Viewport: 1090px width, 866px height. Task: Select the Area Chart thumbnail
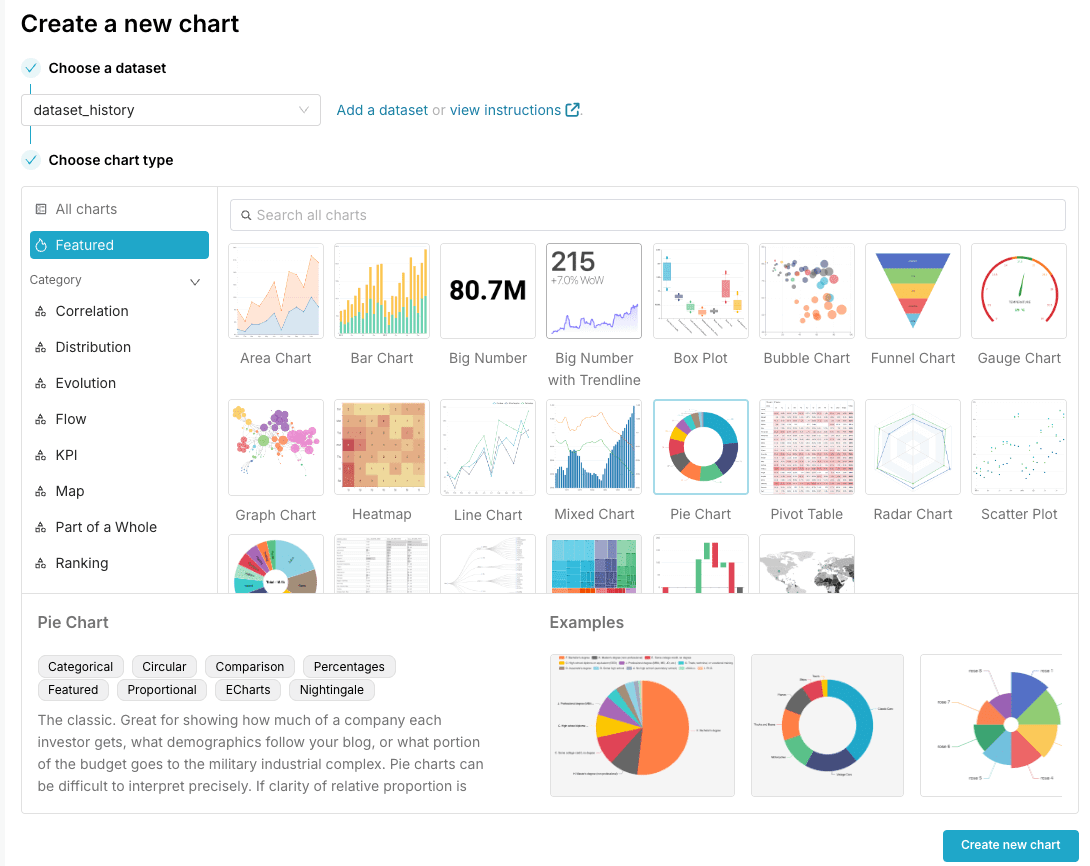[x=276, y=291]
